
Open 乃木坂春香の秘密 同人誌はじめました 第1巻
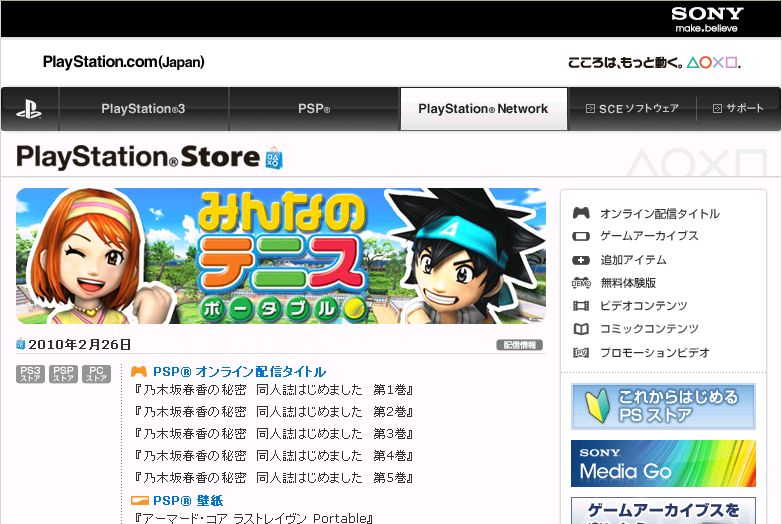(x=273, y=390)
